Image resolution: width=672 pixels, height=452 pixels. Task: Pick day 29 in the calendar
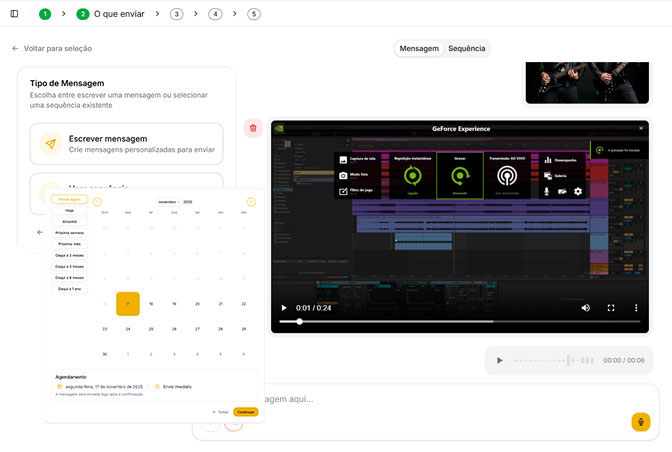click(243, 329)
